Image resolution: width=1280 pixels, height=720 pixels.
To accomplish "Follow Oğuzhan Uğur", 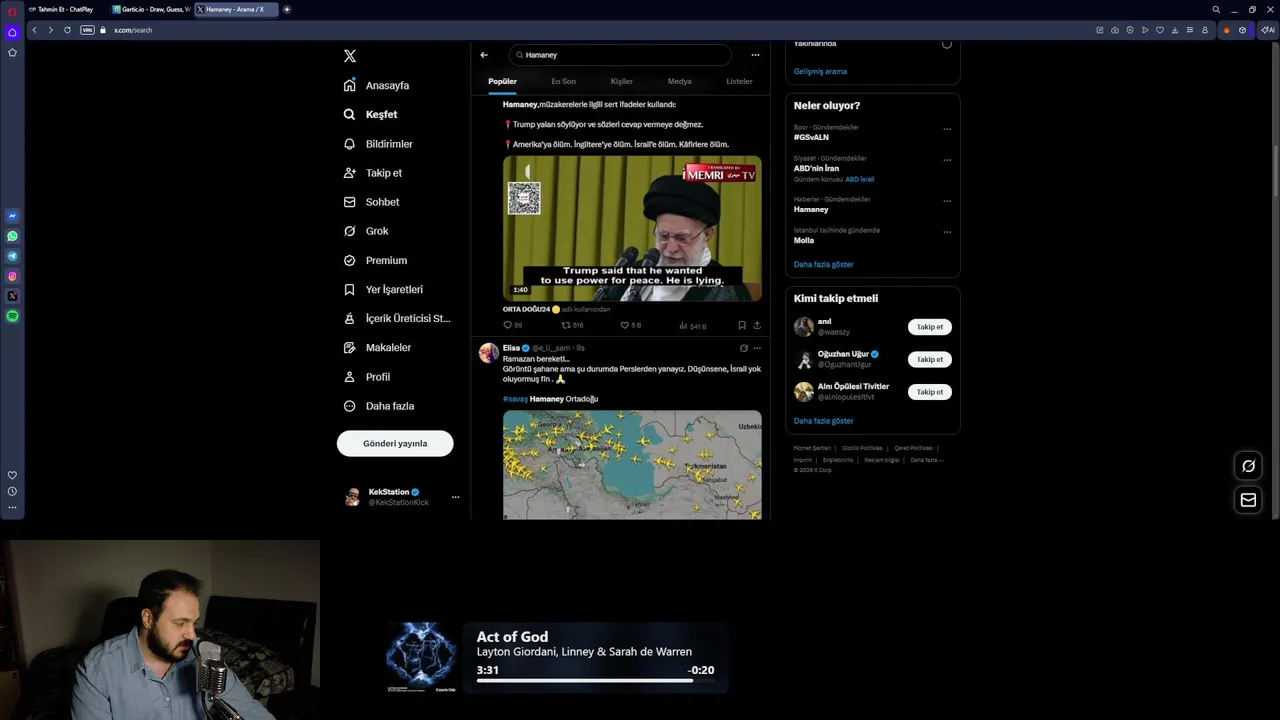I will [x=930, y=359].
